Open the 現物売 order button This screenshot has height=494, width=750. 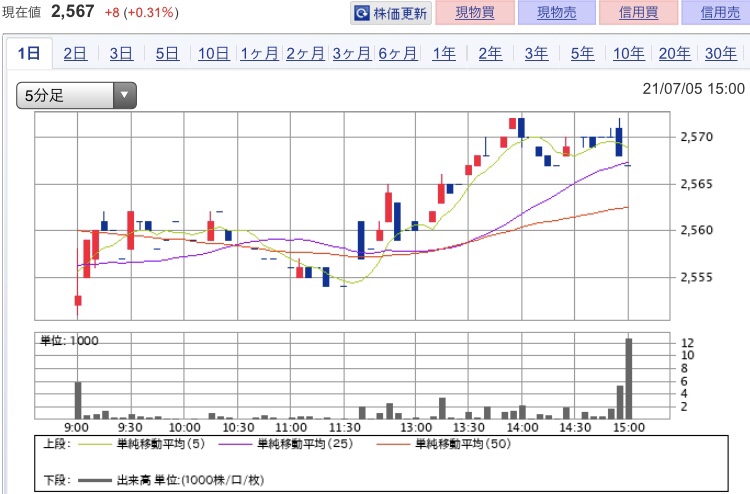557,12
